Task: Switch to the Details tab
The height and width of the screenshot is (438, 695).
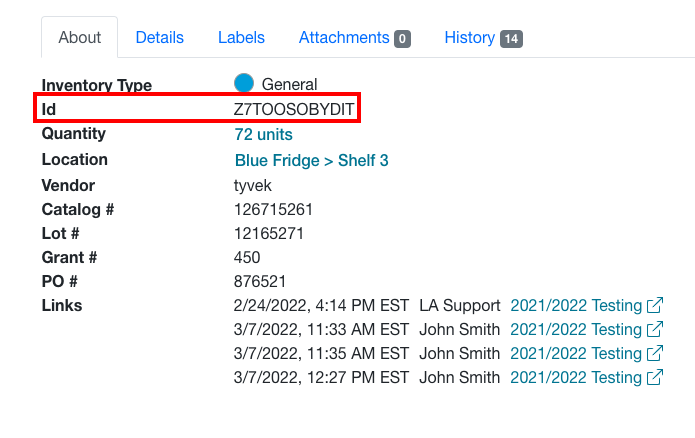Action: (x=160, y=38)
